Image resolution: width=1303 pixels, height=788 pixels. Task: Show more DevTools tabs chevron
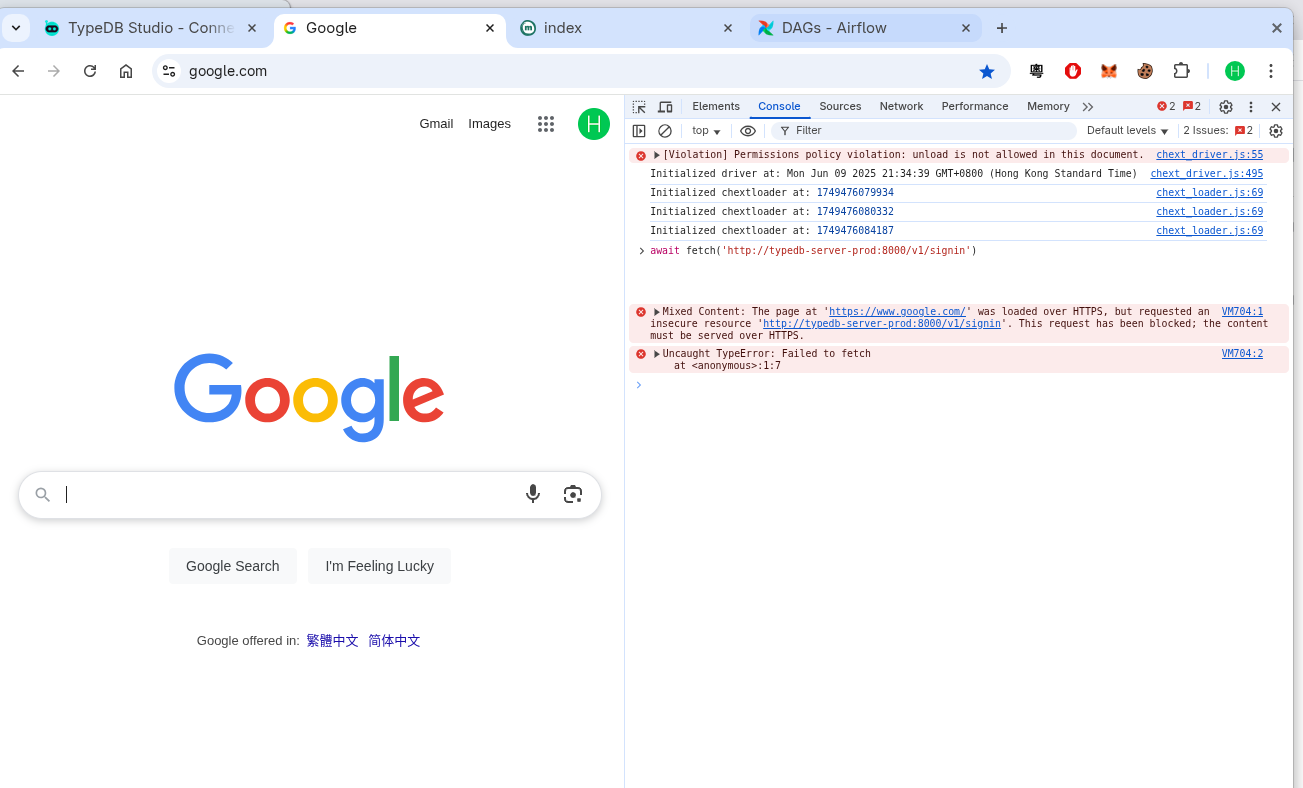coord(1088,107)
